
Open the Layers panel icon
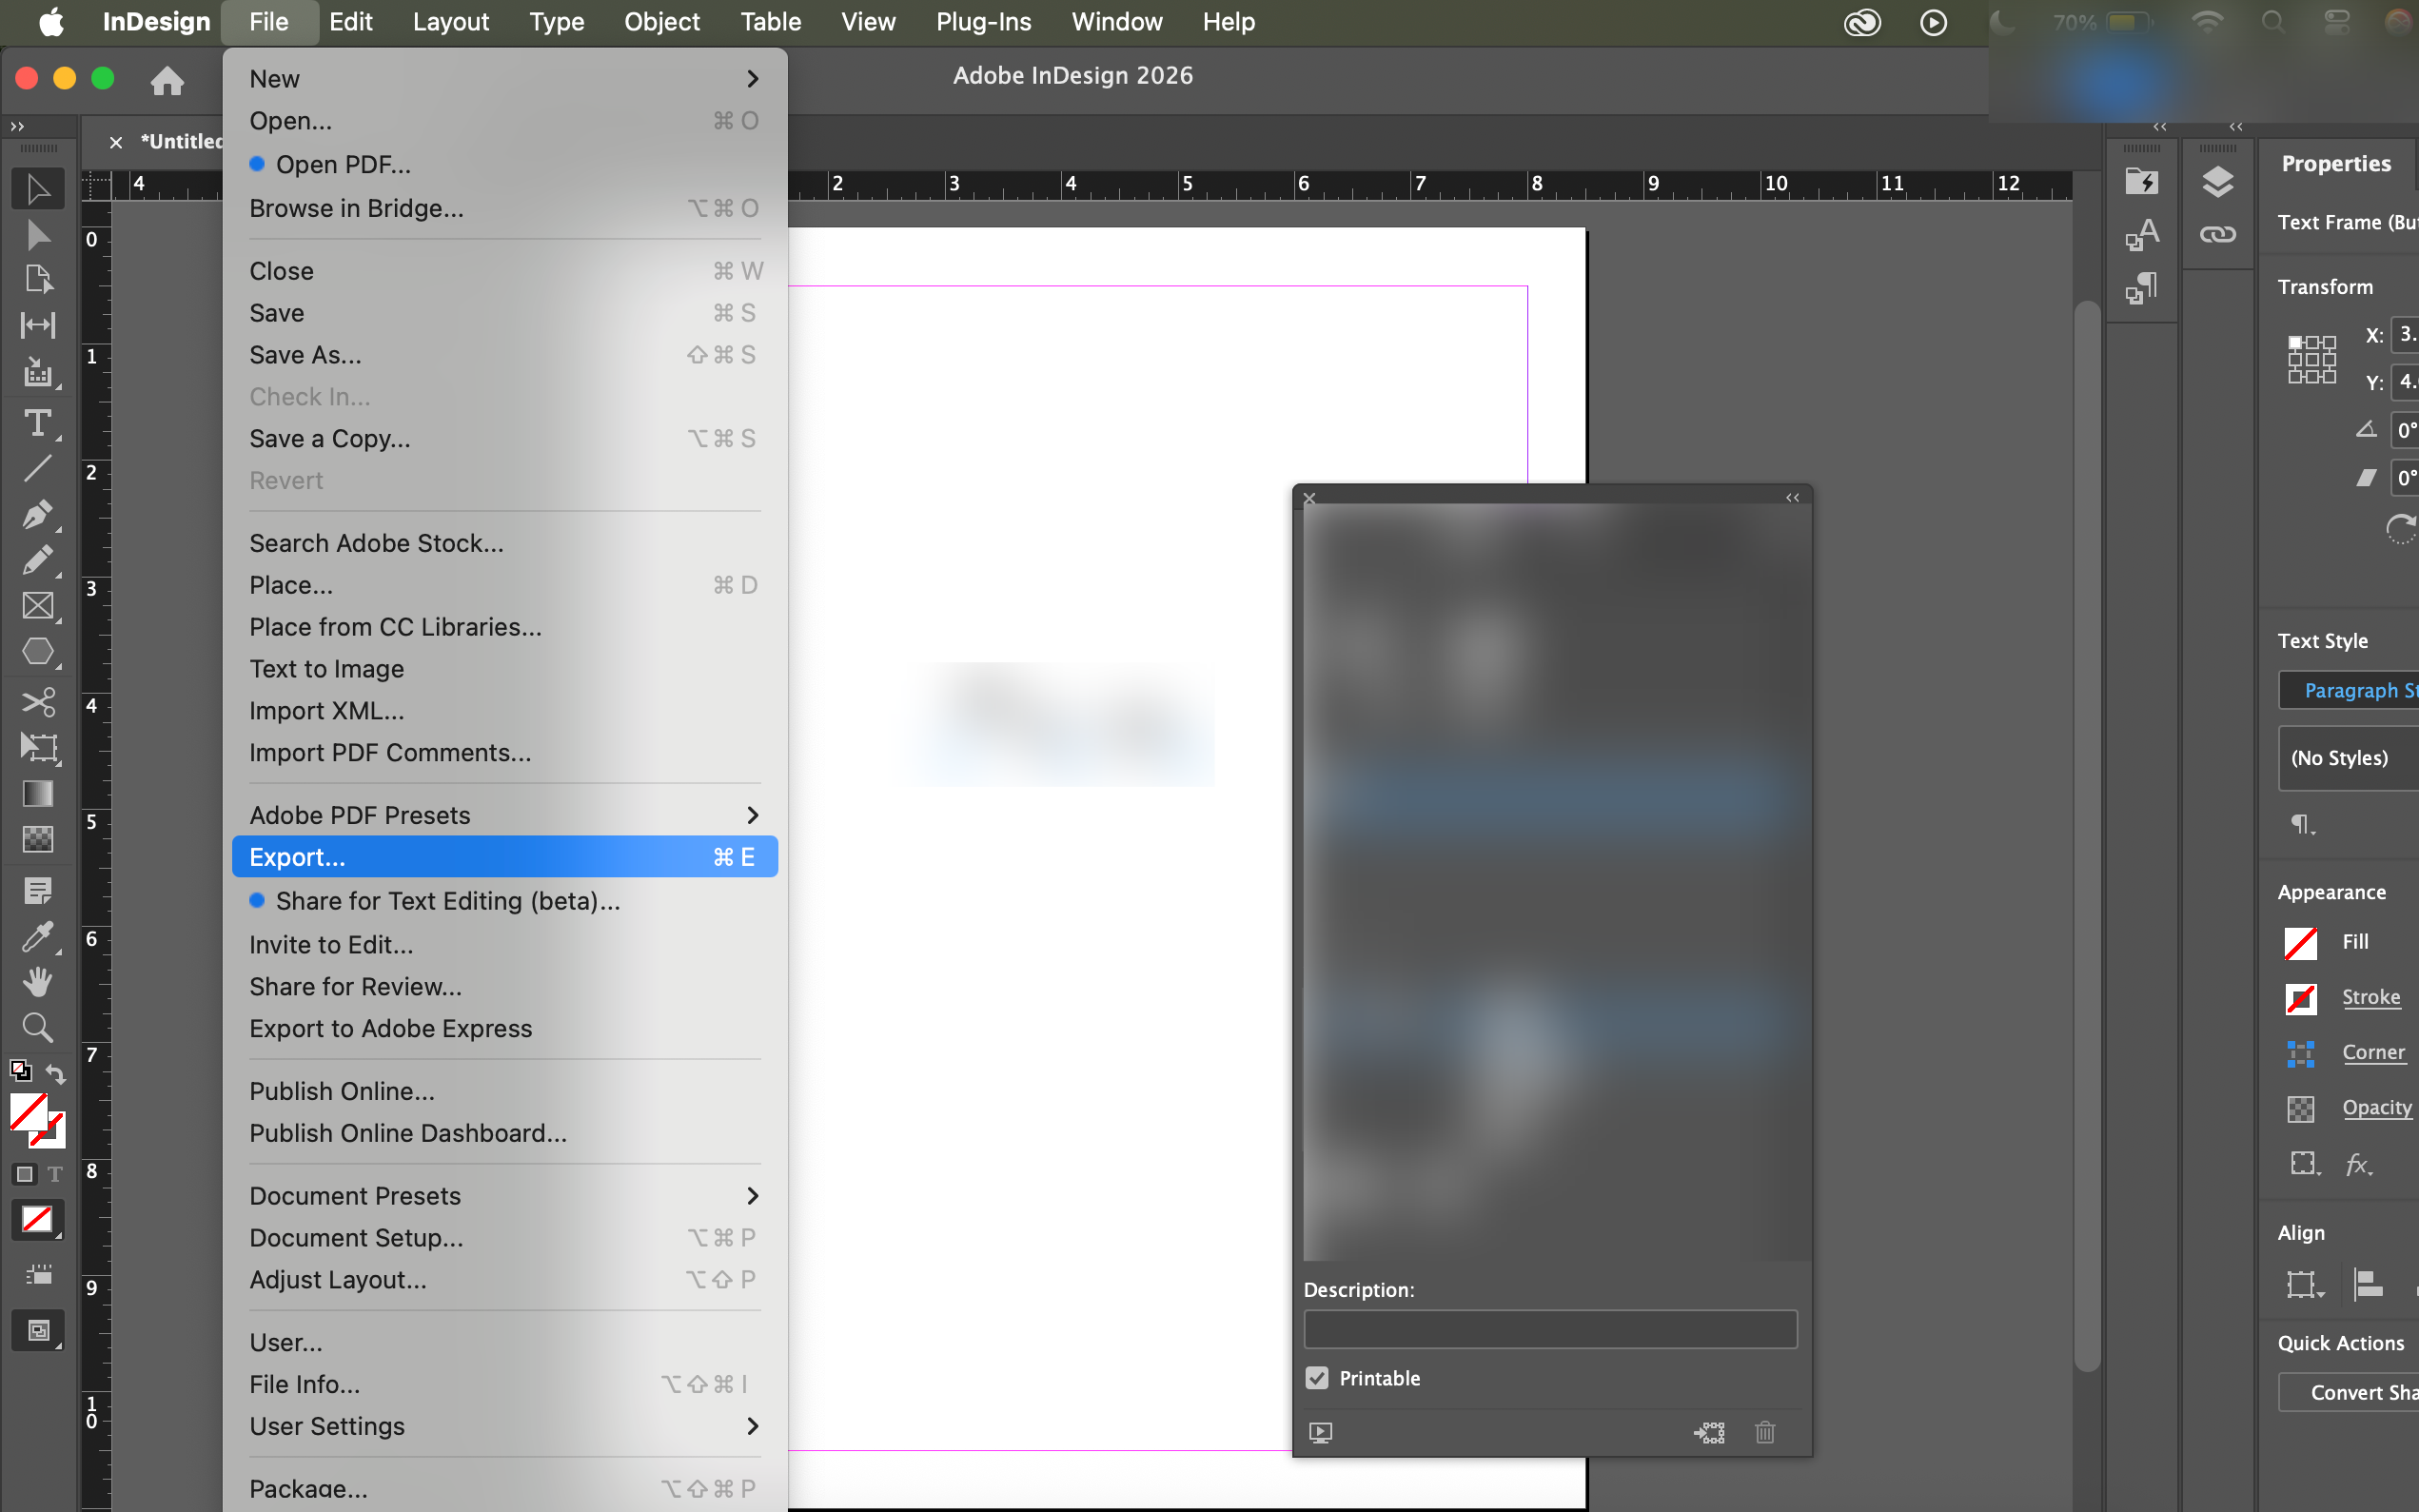coord(2217,182)
